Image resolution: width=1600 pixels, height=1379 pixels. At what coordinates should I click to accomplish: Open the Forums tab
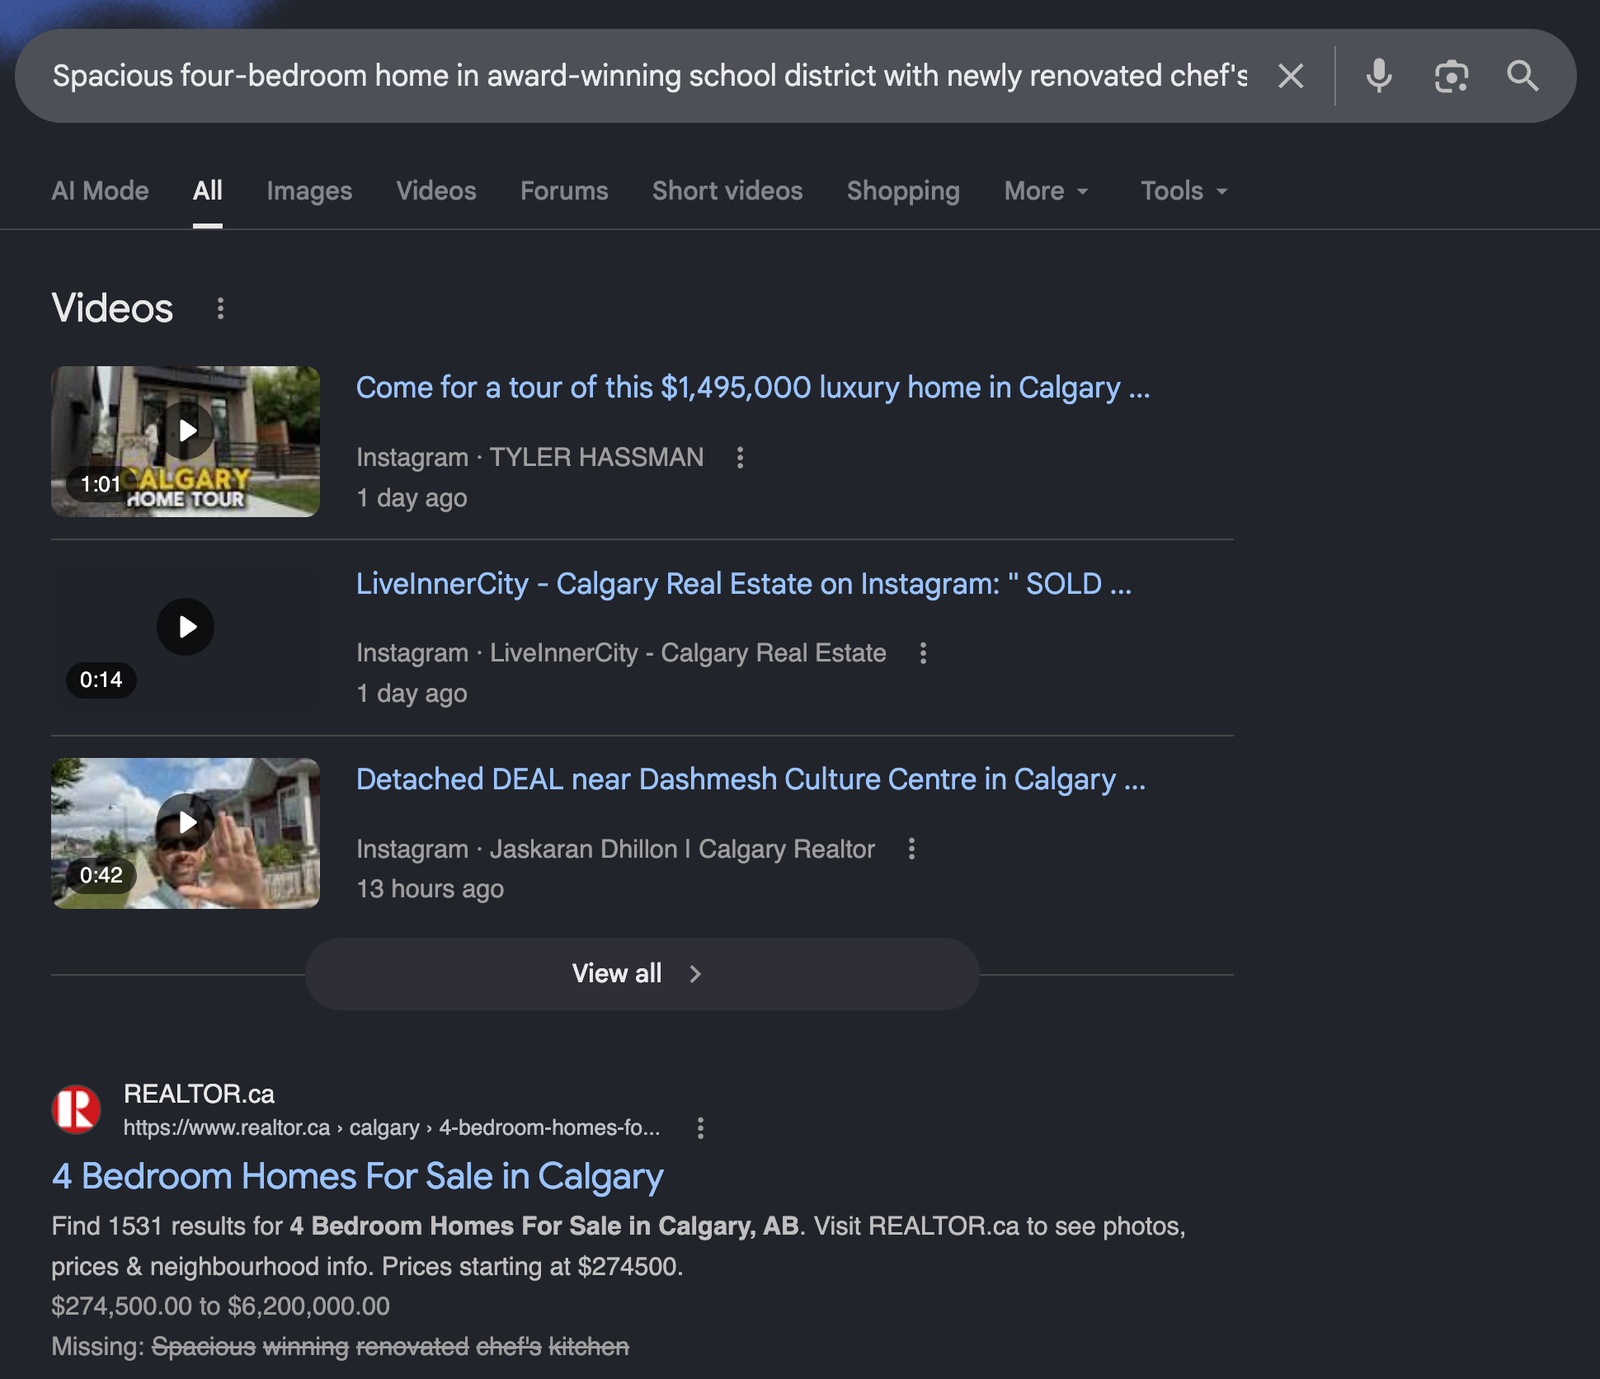pos(564,191)
